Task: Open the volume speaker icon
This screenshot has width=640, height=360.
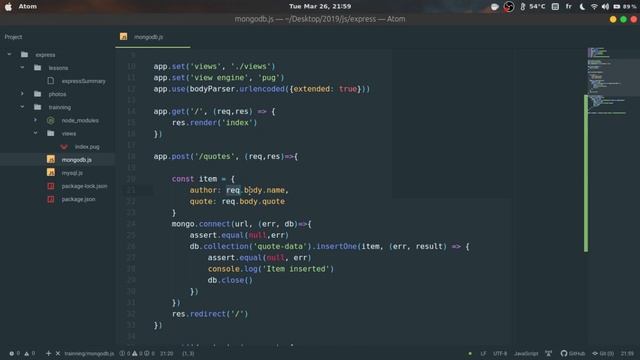Action: (605, 7)
